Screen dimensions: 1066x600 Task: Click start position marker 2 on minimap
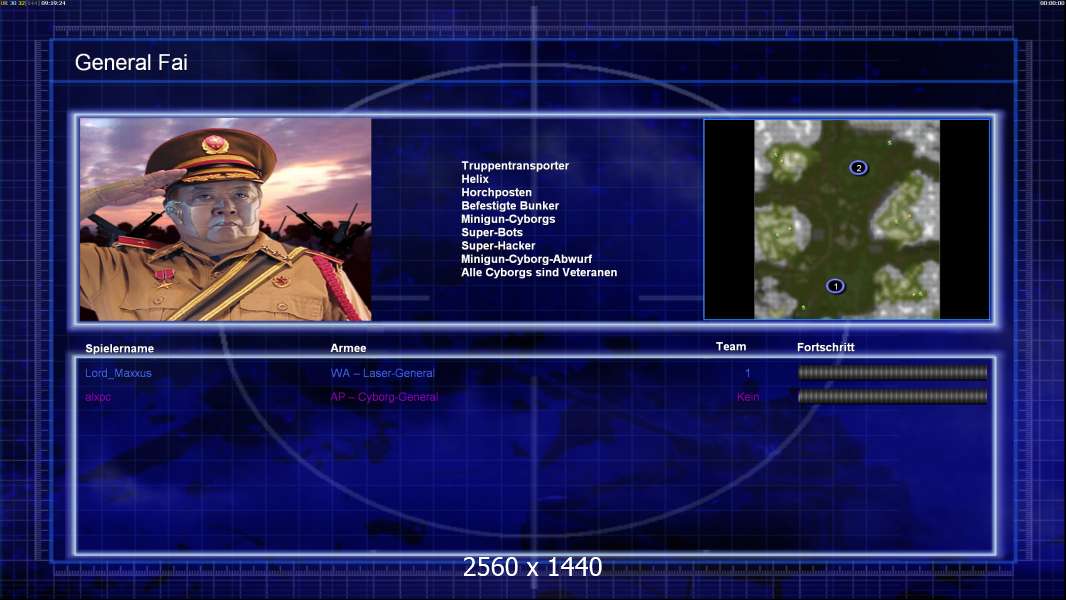tap(859, 168)
